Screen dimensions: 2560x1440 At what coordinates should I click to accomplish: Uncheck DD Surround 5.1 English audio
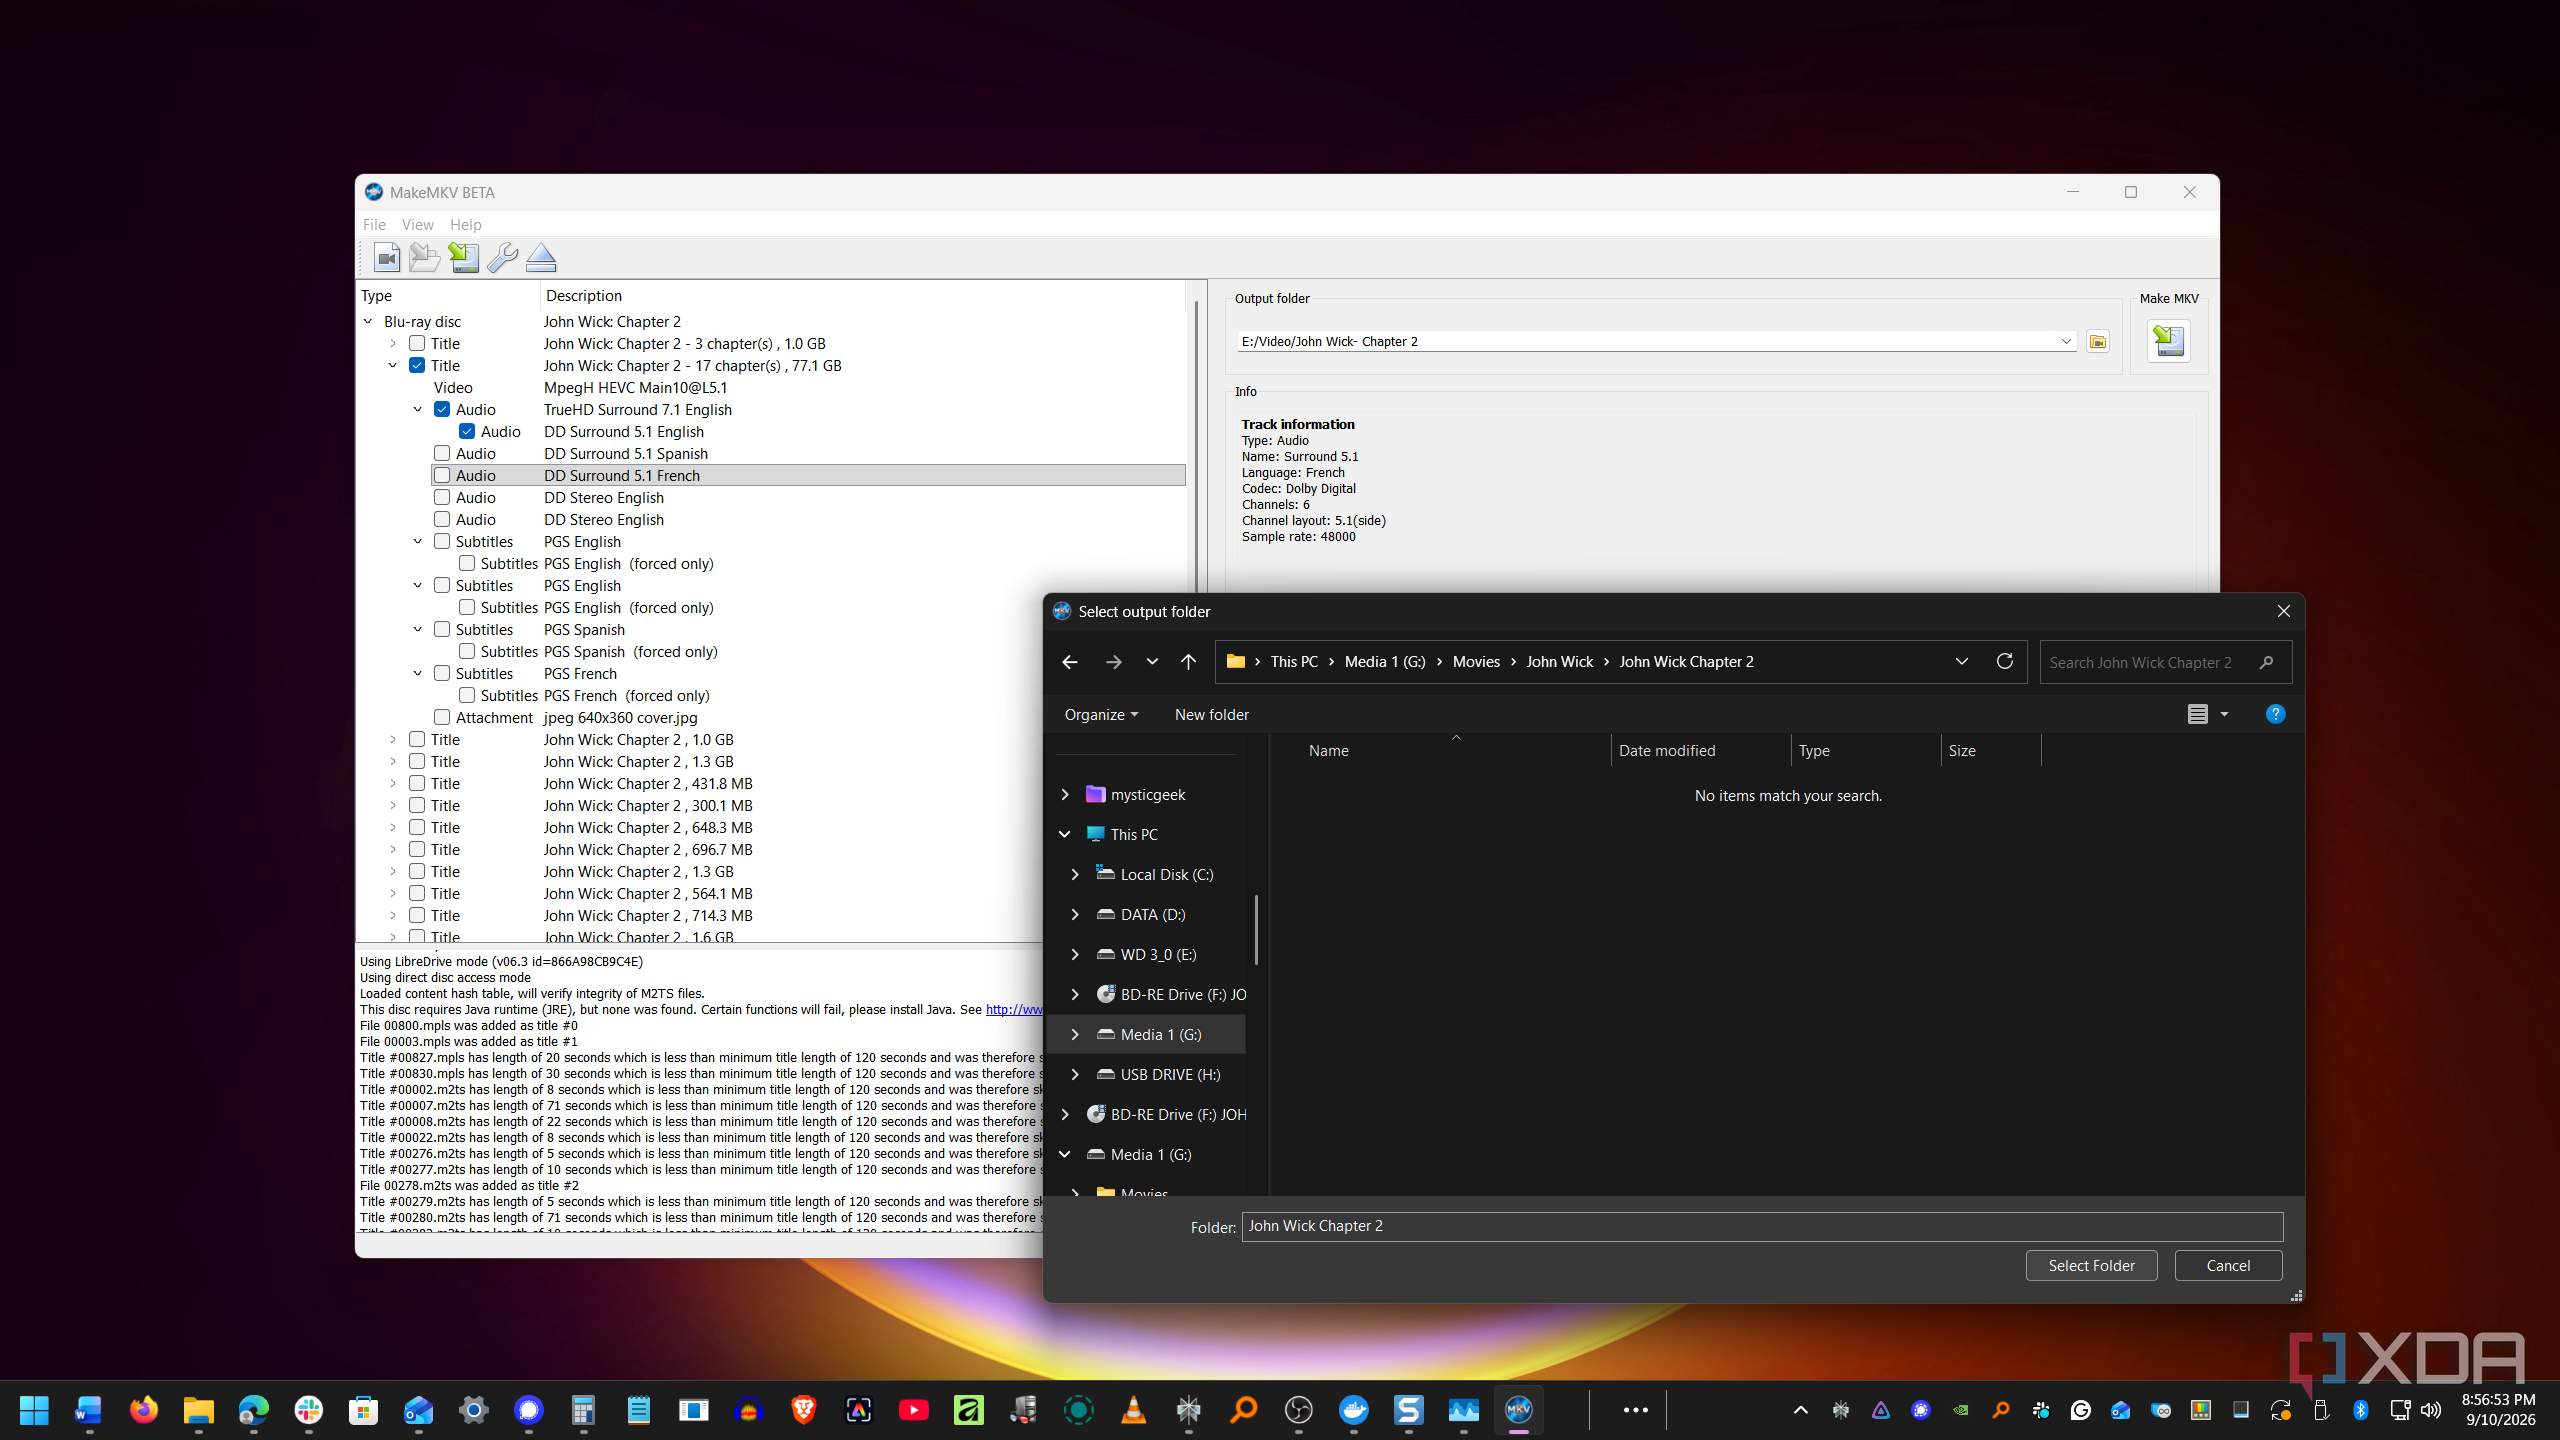click(x=467, y=432)
